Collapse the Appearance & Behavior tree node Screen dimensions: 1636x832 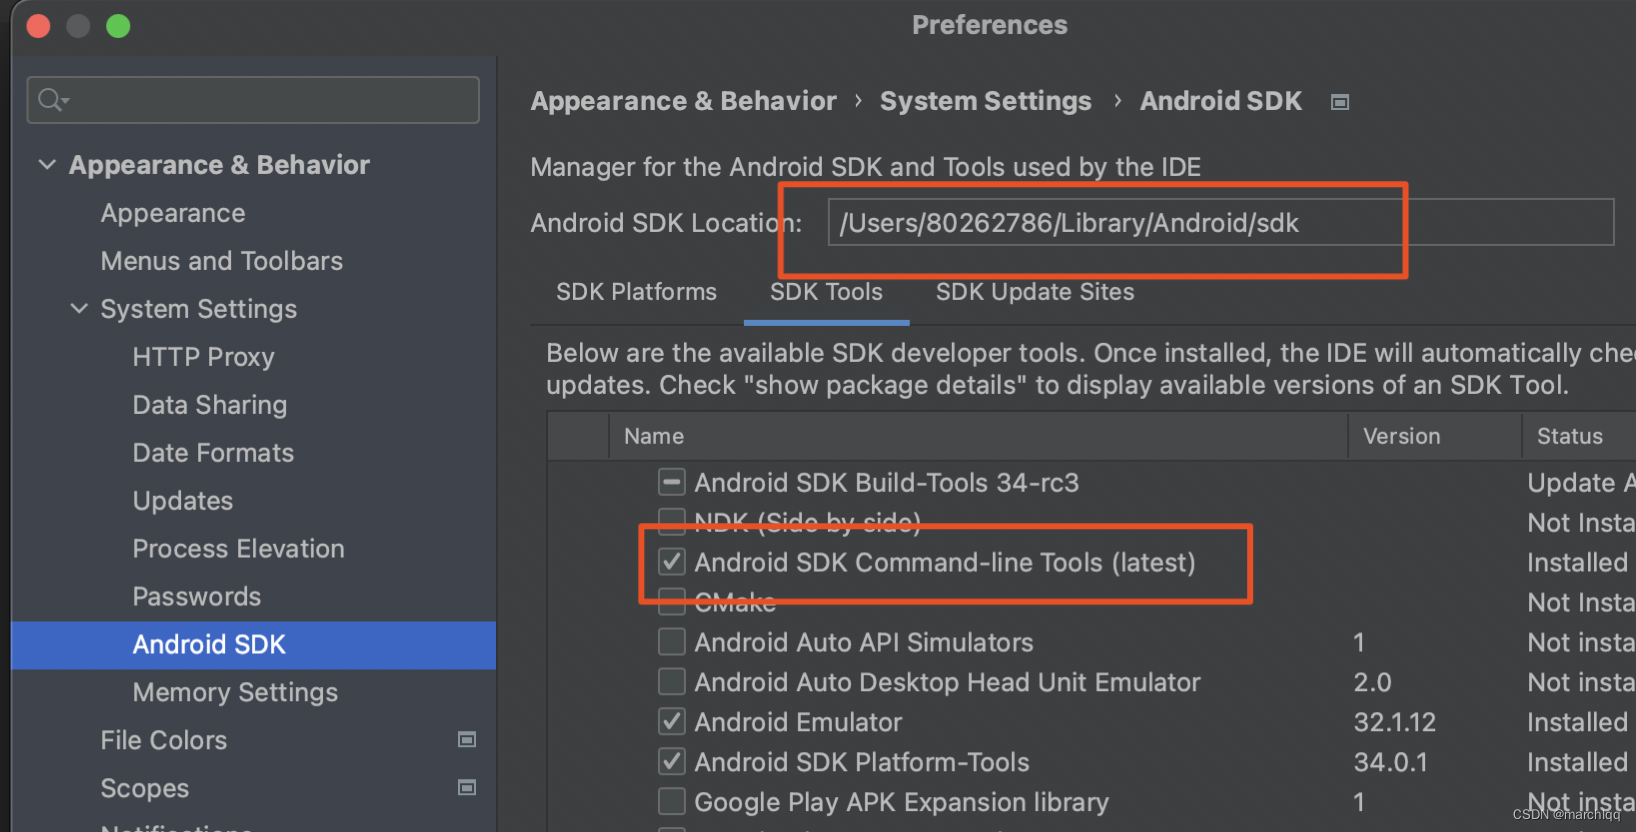[47, 164]
